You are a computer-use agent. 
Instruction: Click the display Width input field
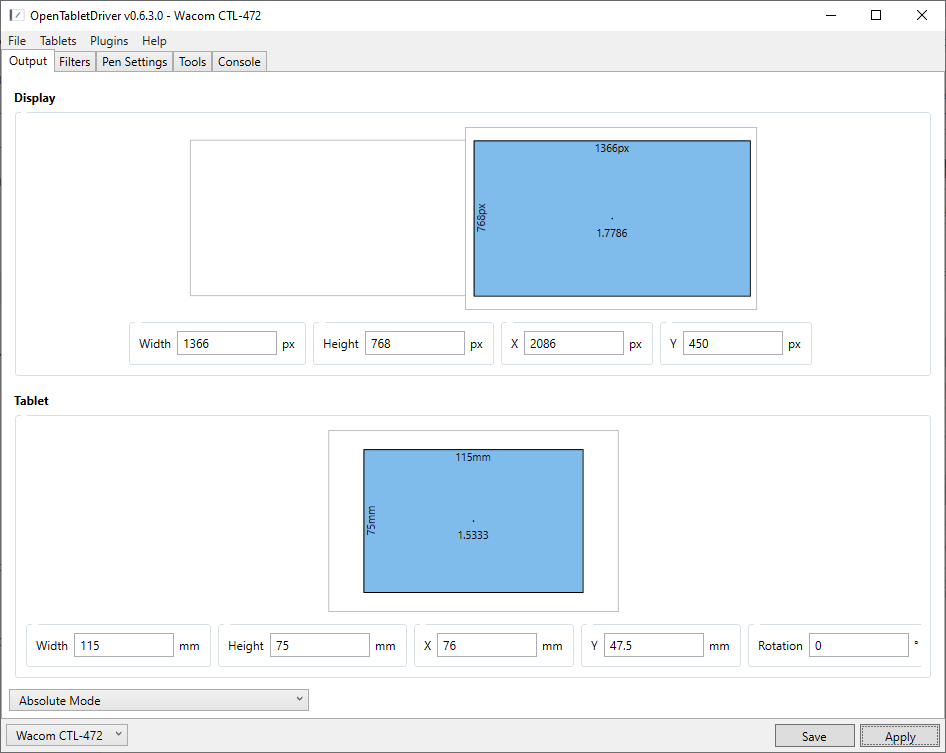(226, 343)
